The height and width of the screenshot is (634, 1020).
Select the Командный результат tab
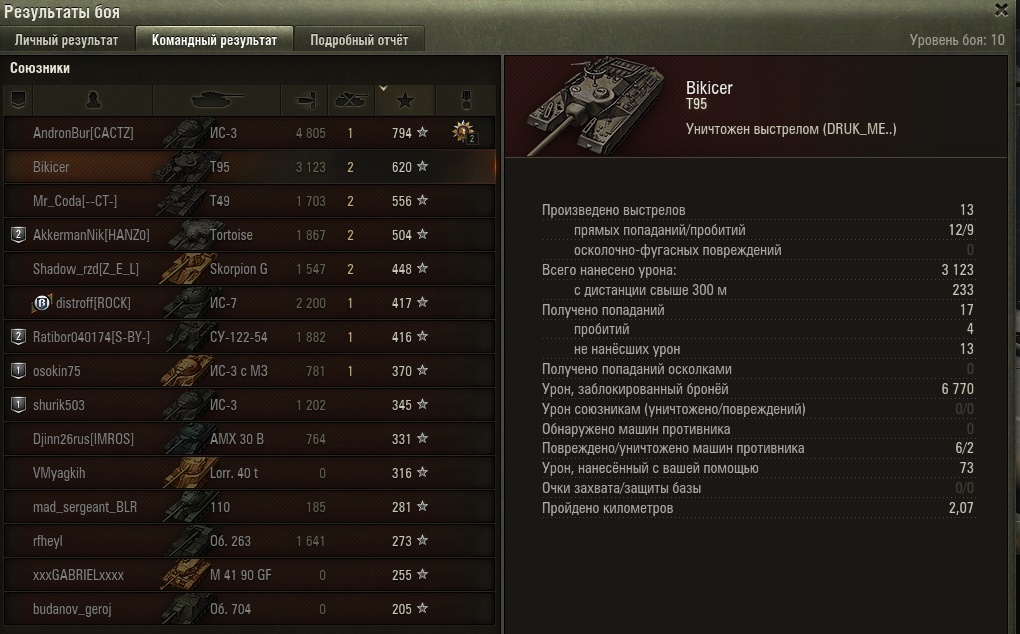tap(214, 40)
